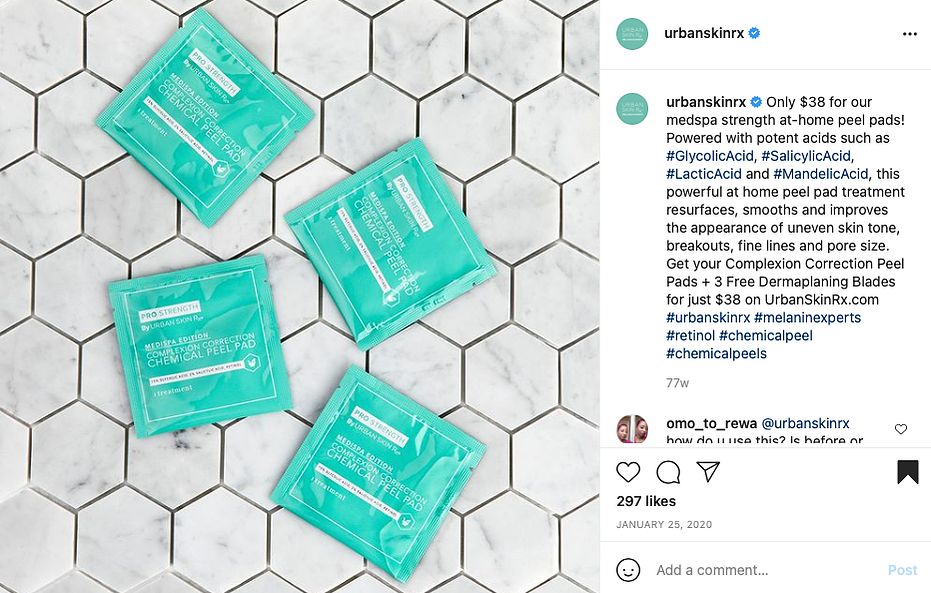Click in the Add a comment field

[766, 570]
